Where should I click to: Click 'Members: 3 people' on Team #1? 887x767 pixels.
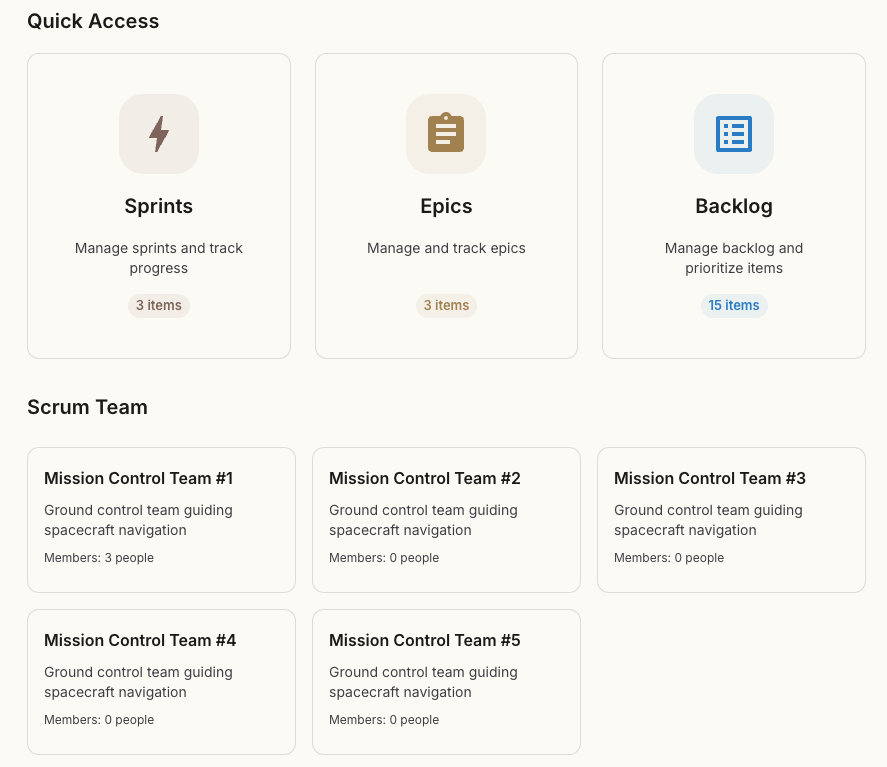[99, 558]
